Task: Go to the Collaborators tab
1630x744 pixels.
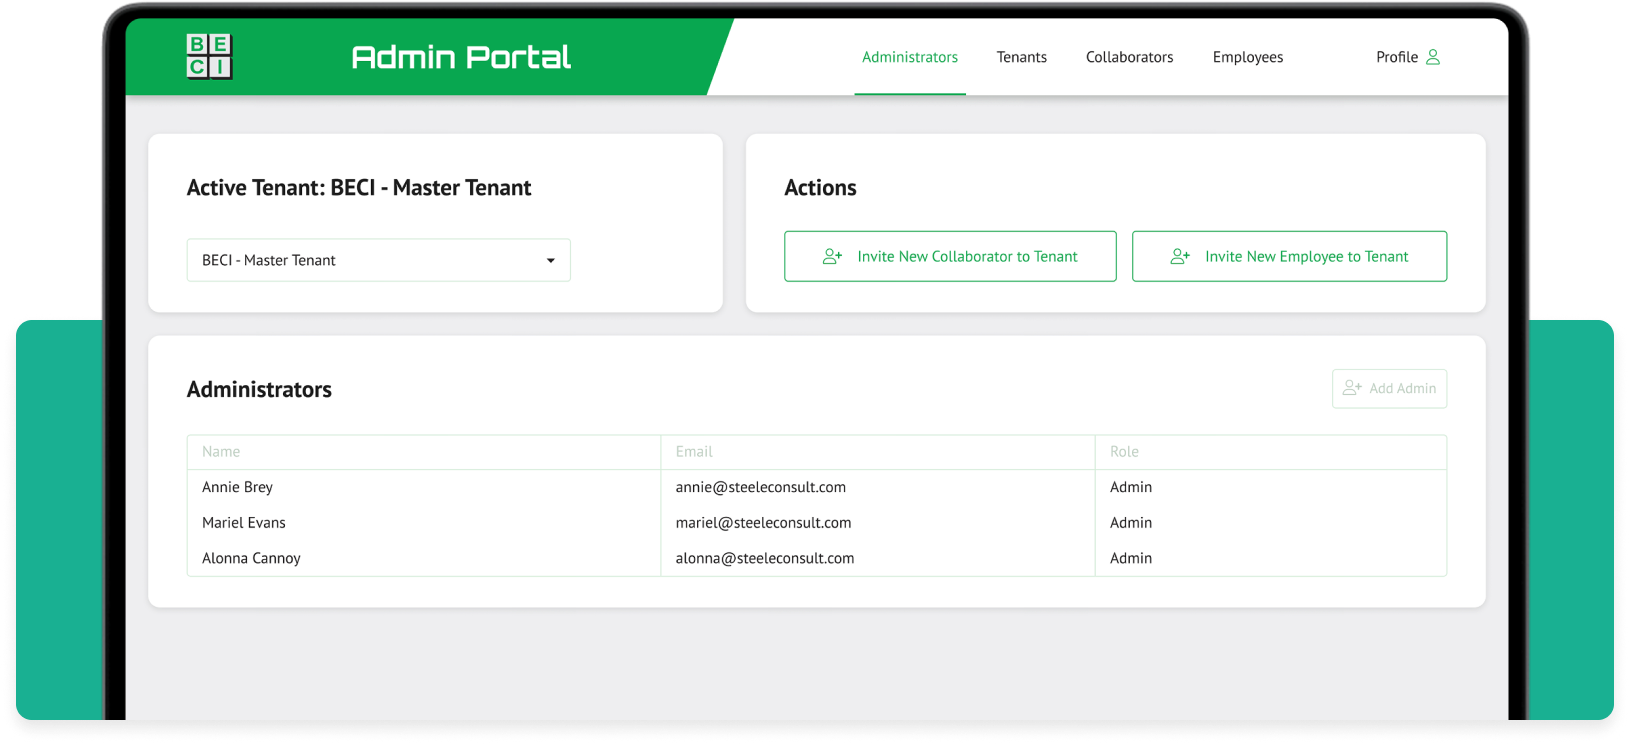Action: point(1129,57)
